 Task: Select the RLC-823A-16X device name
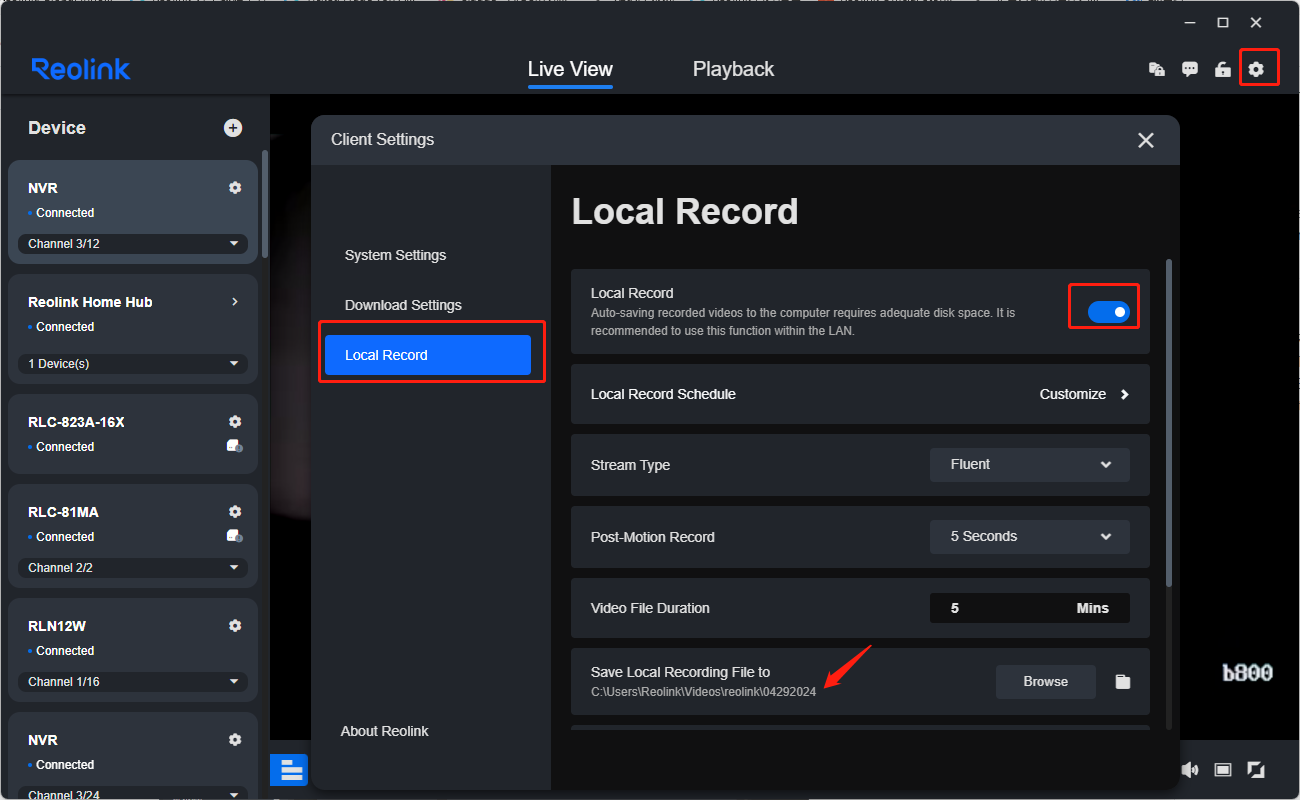click(76, 422)
